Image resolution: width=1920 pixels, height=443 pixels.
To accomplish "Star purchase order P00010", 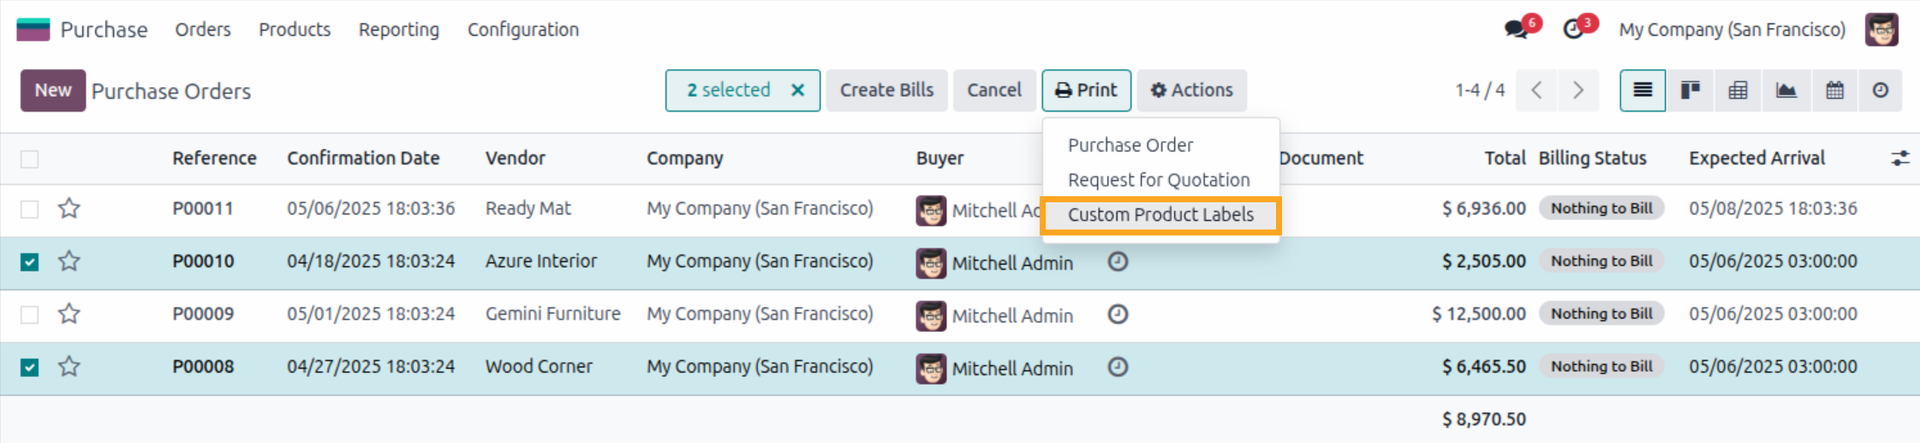I will (x=69, y=261).
